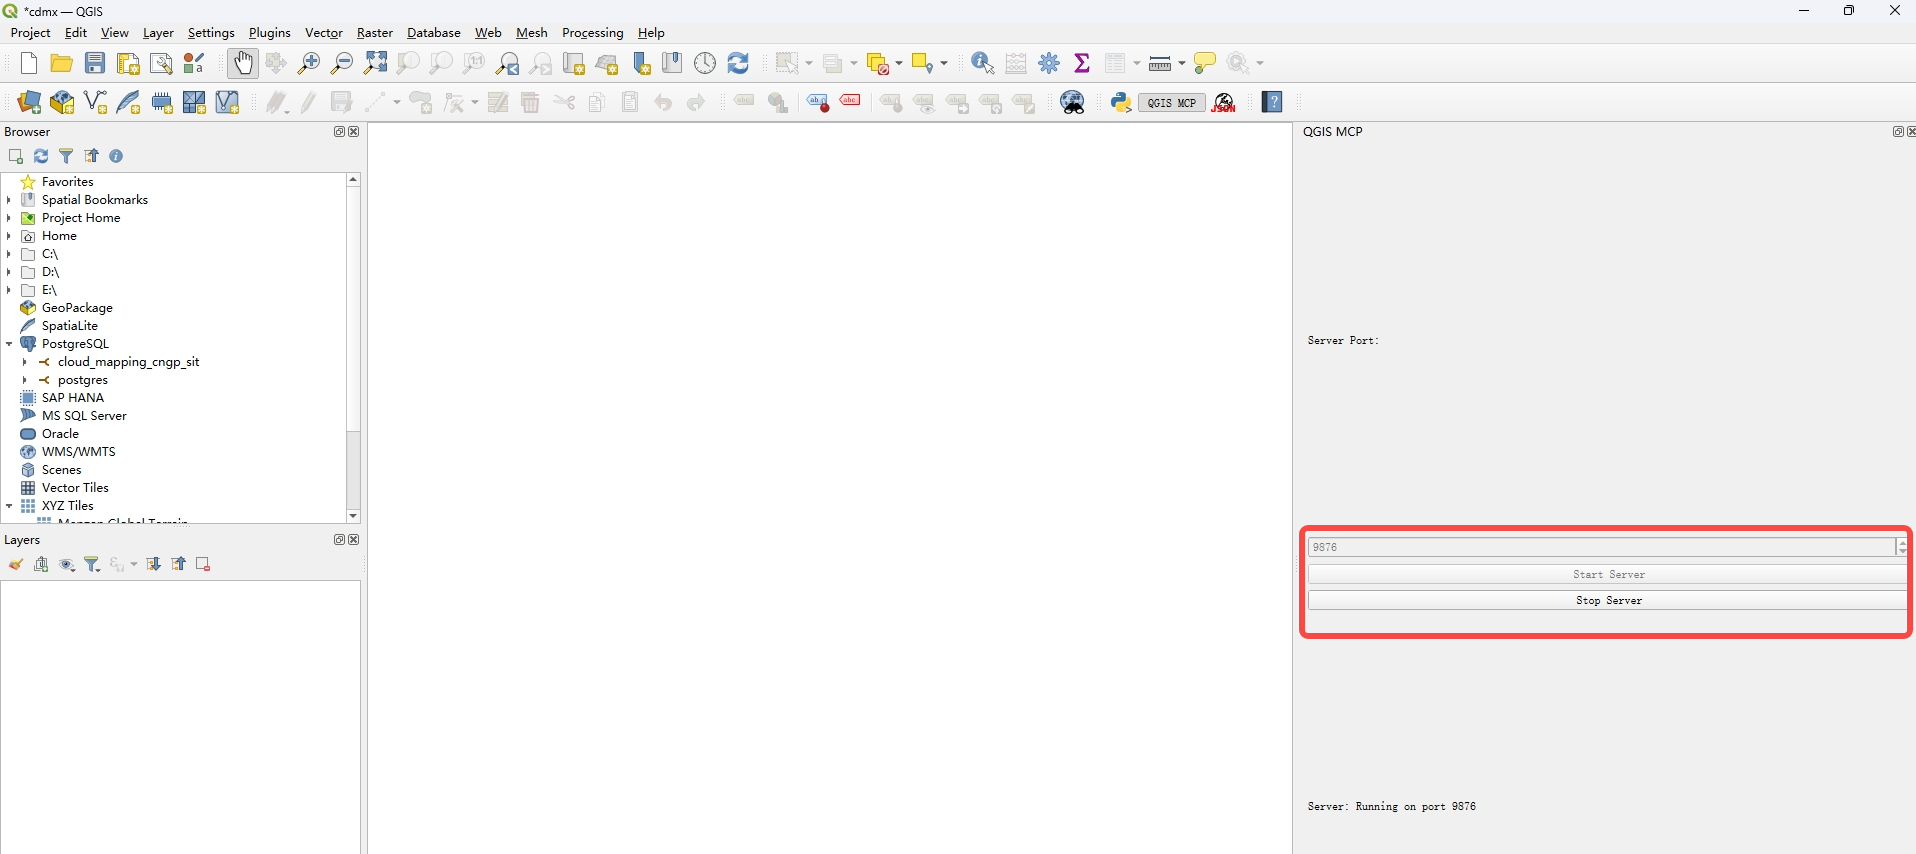Click the New Virtual Layer icon

(x=228, y=102)
